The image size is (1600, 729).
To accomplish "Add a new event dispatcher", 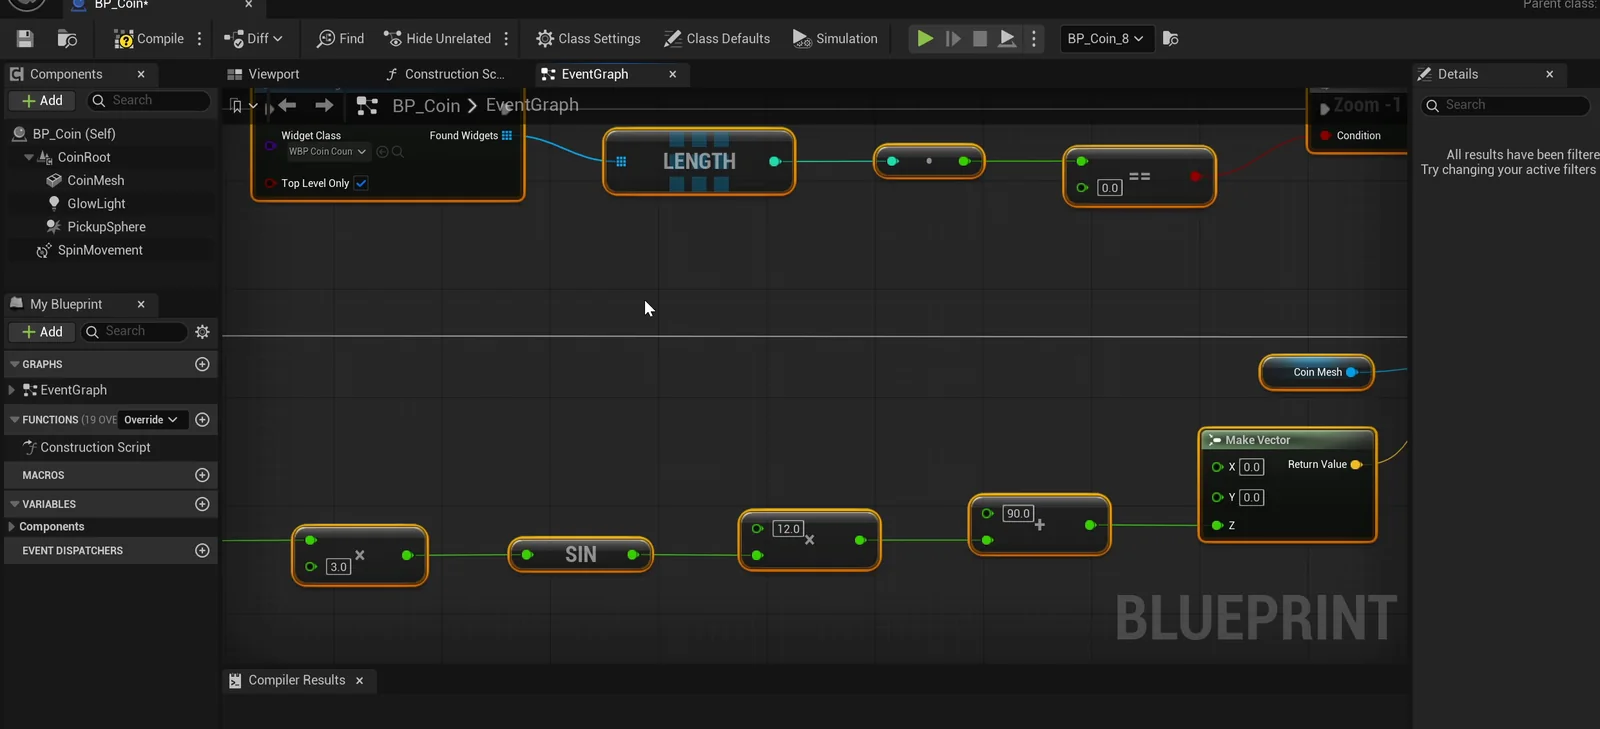I will coord(202,551).
